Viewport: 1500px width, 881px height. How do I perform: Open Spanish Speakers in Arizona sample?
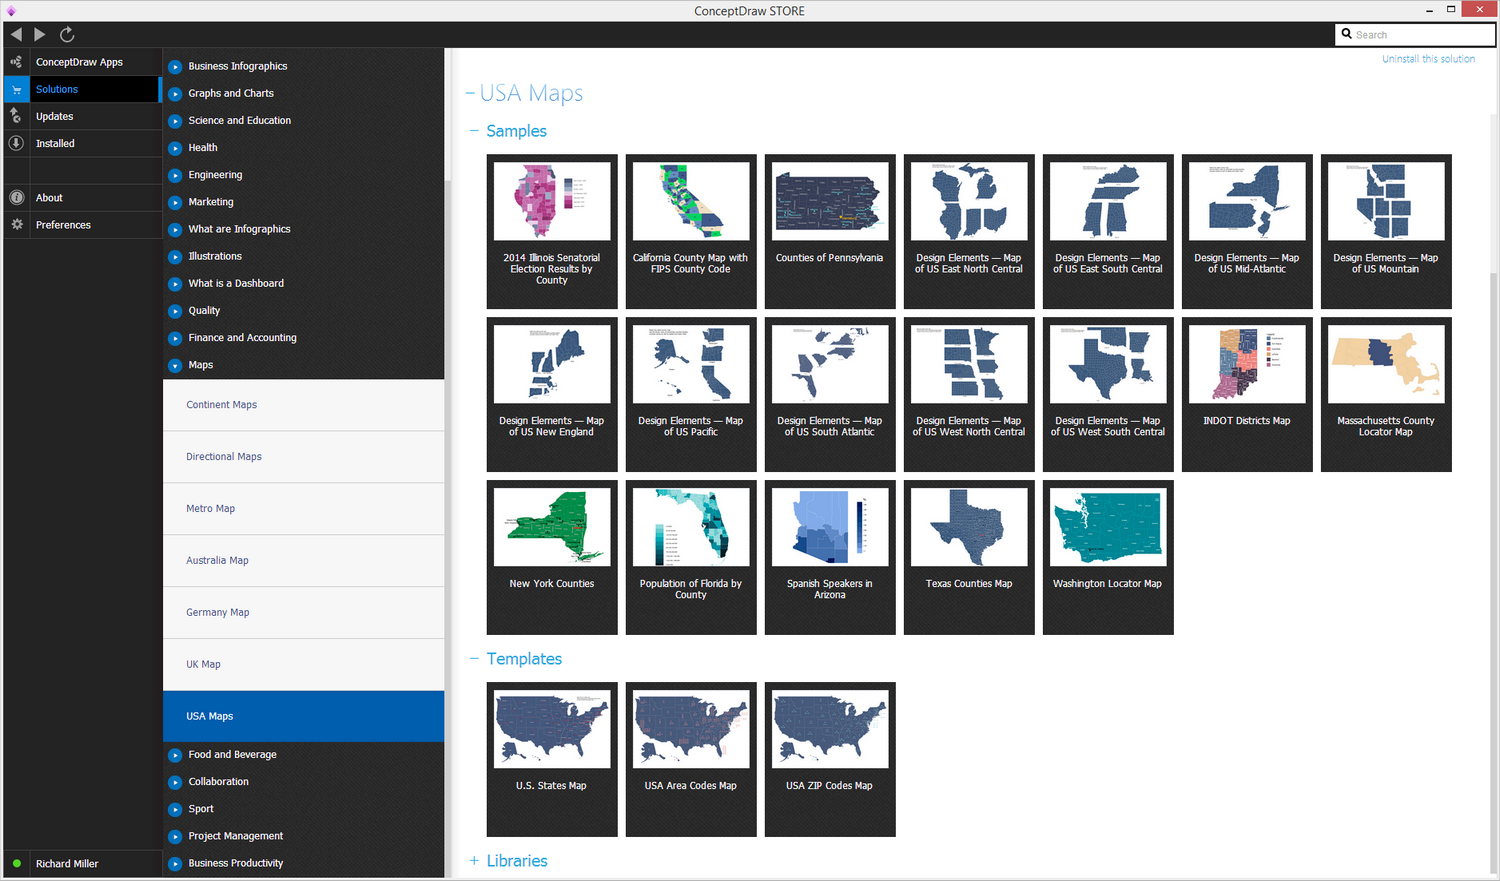pyautogui.click(x=830, y=557)
